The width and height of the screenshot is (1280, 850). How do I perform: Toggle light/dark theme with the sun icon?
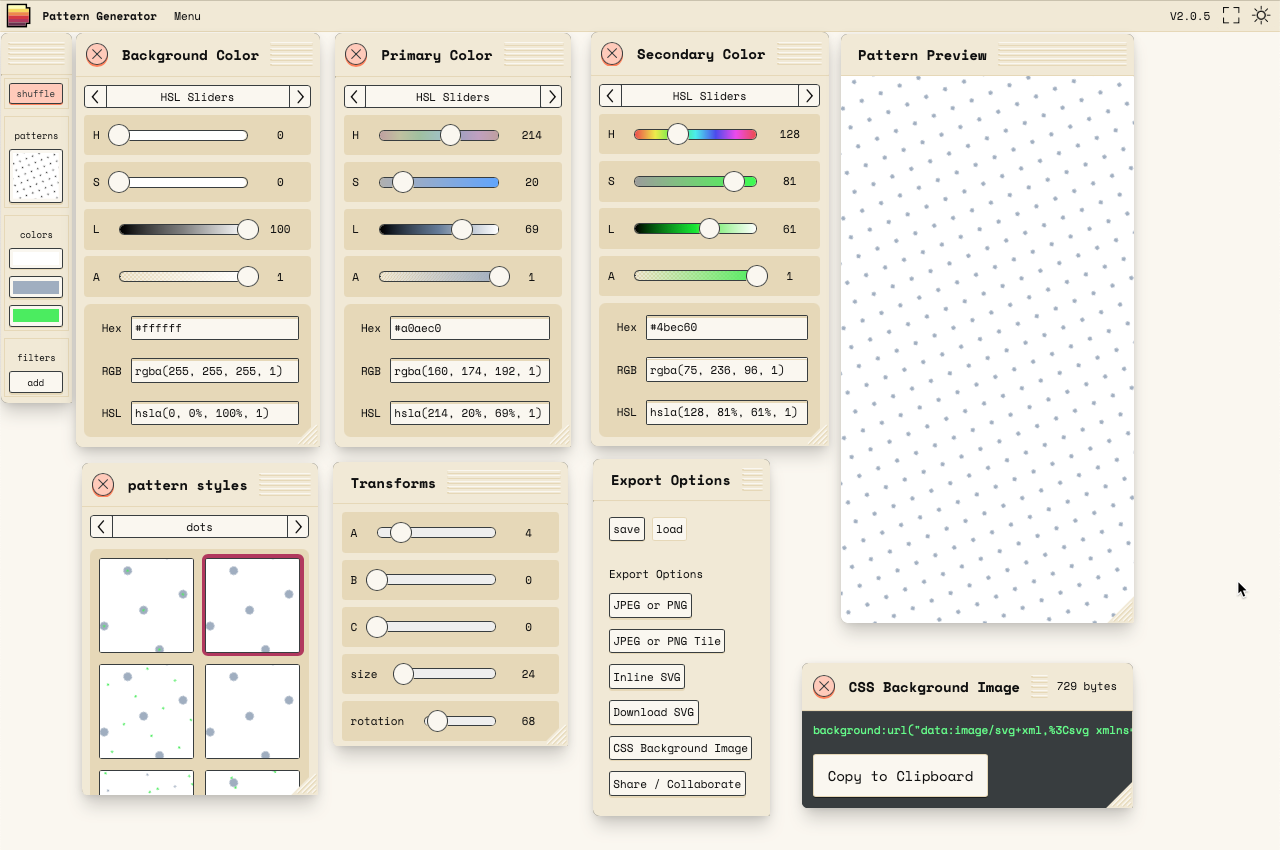[x=1261, y=15]
